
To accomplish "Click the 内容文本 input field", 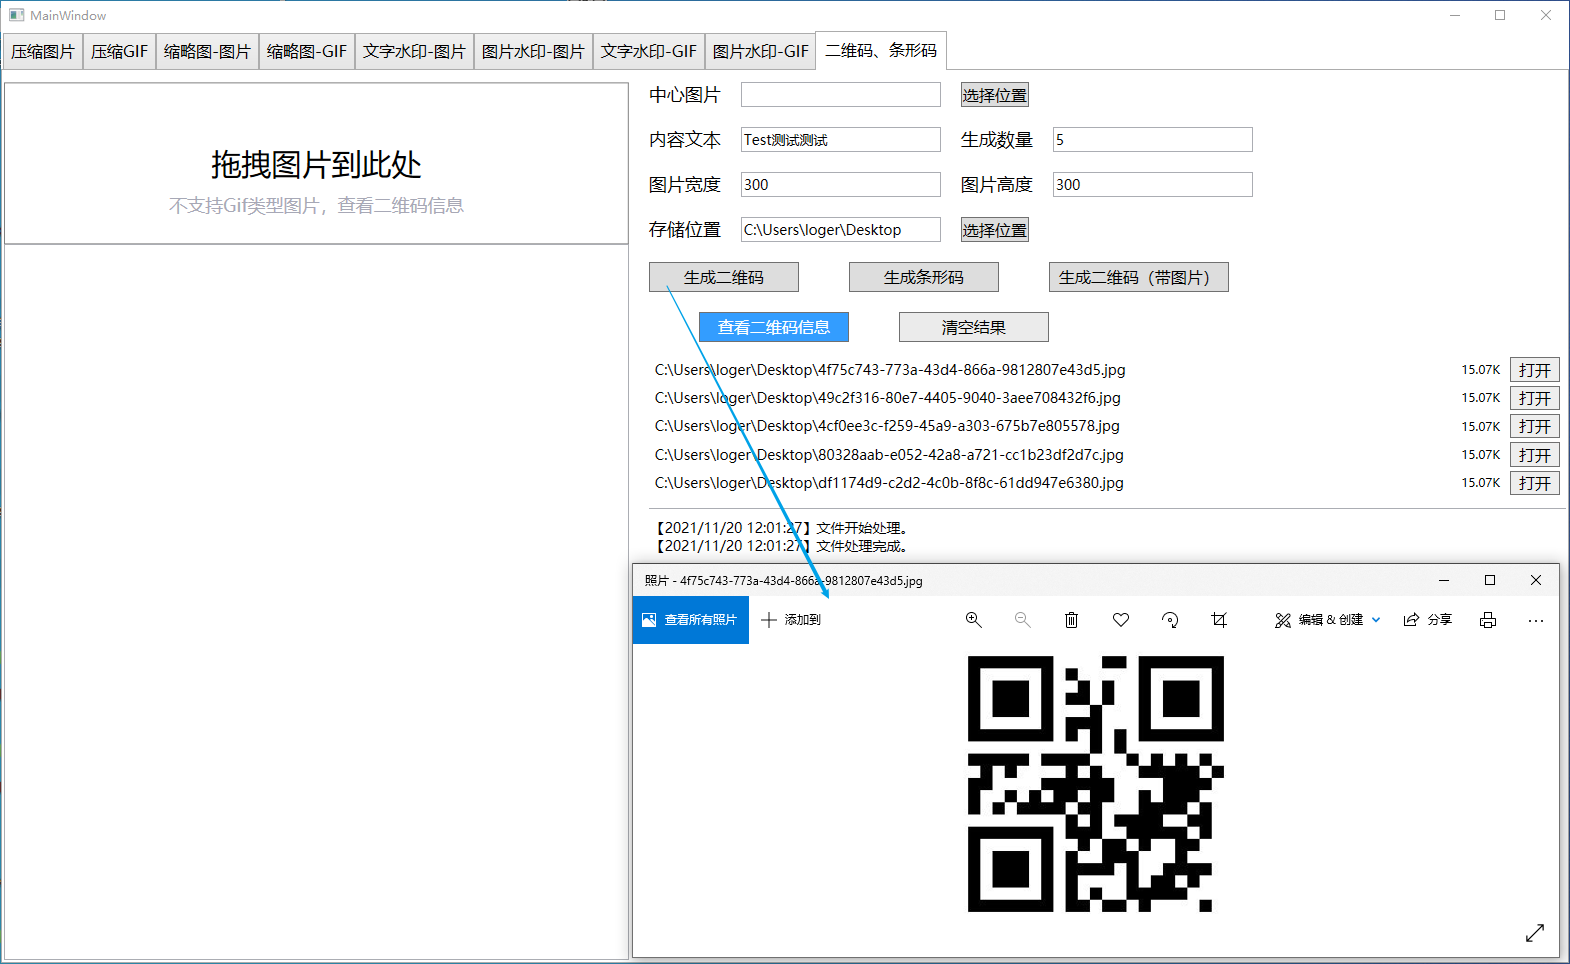I will tap(841, 139).
